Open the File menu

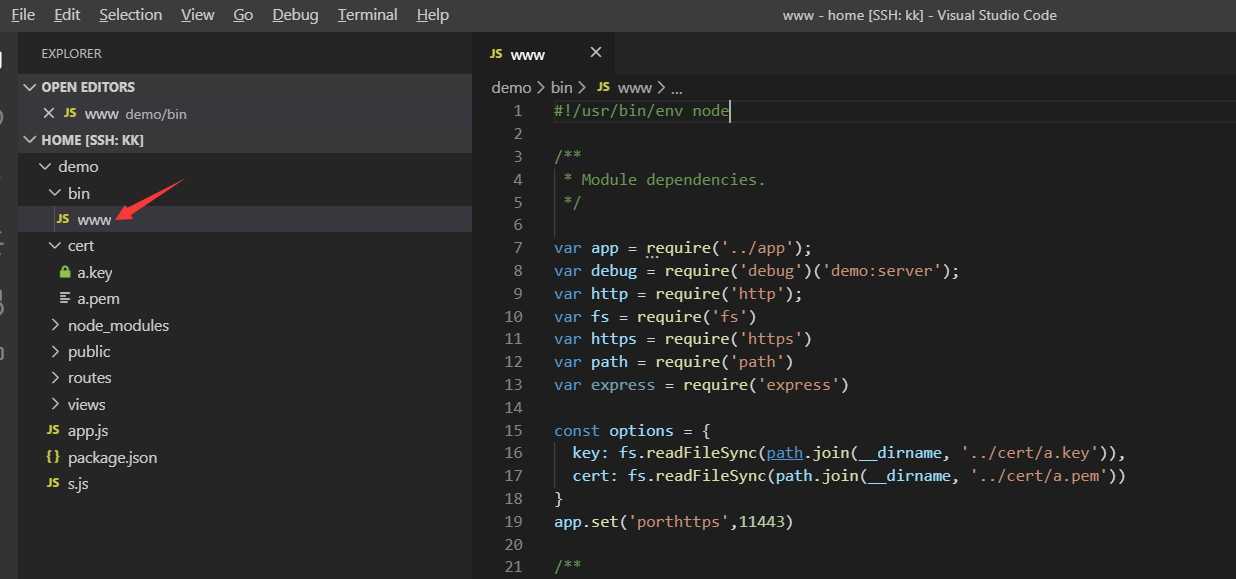tap(23, 15)
